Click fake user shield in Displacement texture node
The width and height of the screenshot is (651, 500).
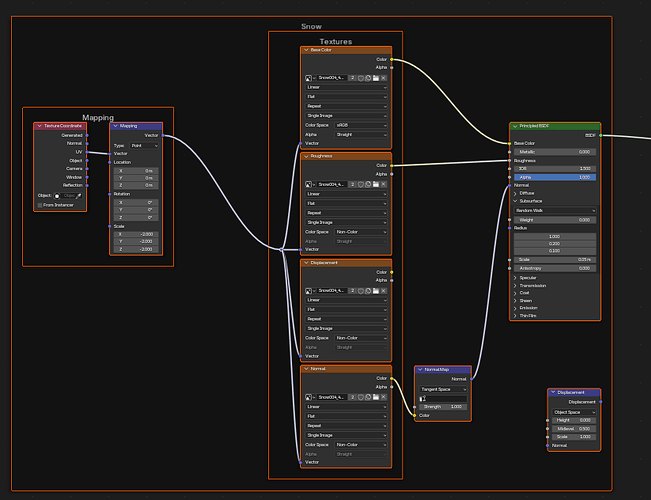(x=361, y=291)
